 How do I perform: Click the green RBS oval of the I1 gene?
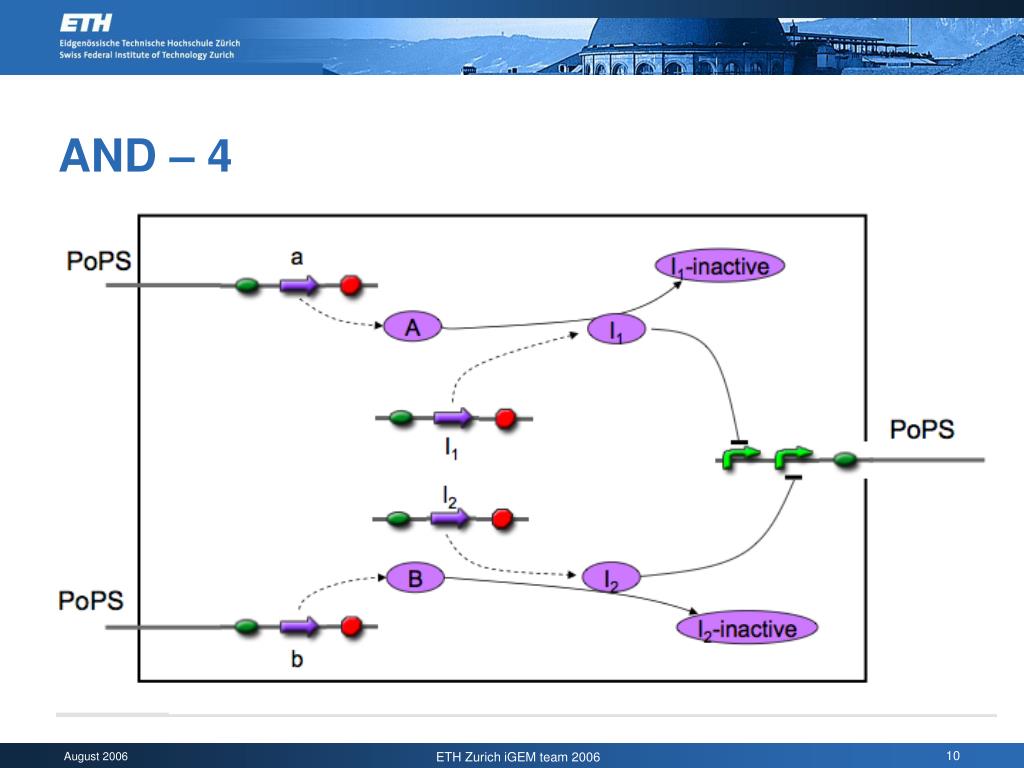pos(401,418)
